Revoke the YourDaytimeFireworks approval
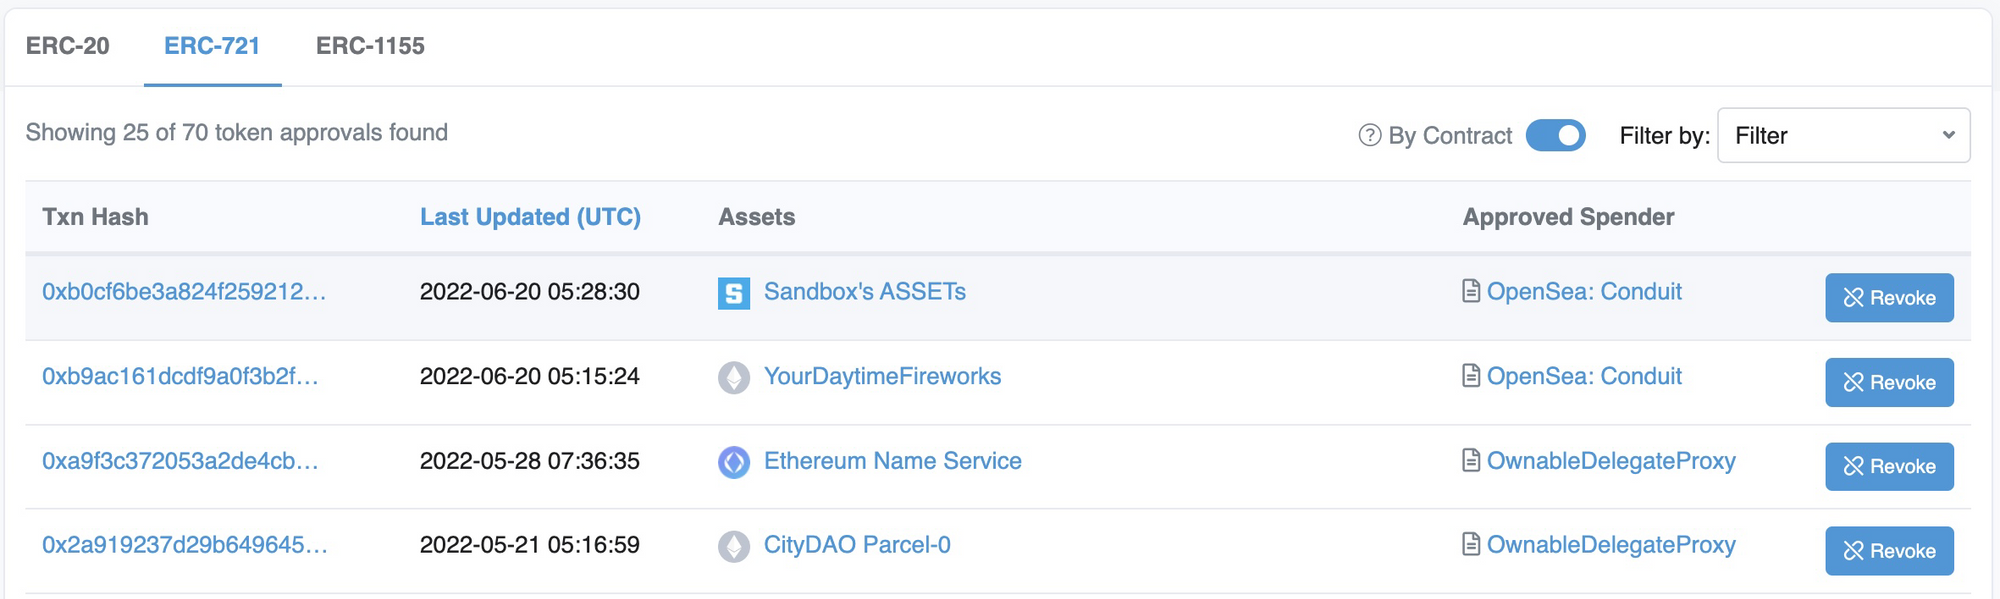Image resolution: width=2000 pixels, height=599 pixels. coord(1889,382)
